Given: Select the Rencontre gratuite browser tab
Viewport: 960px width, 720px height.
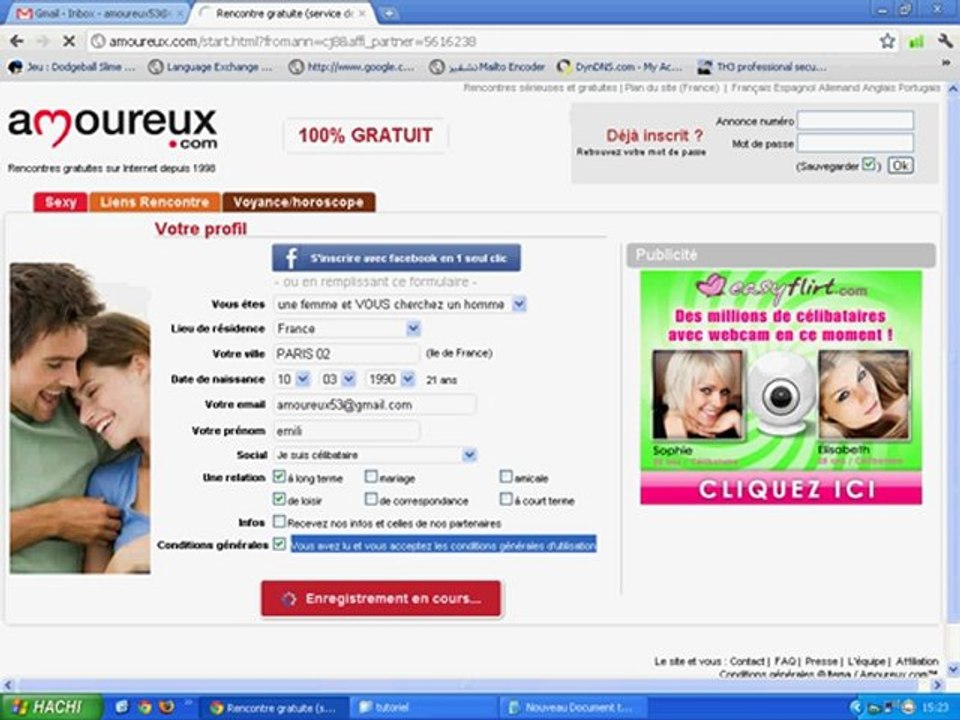Looking at the screenshot, I should click(285, 13).
